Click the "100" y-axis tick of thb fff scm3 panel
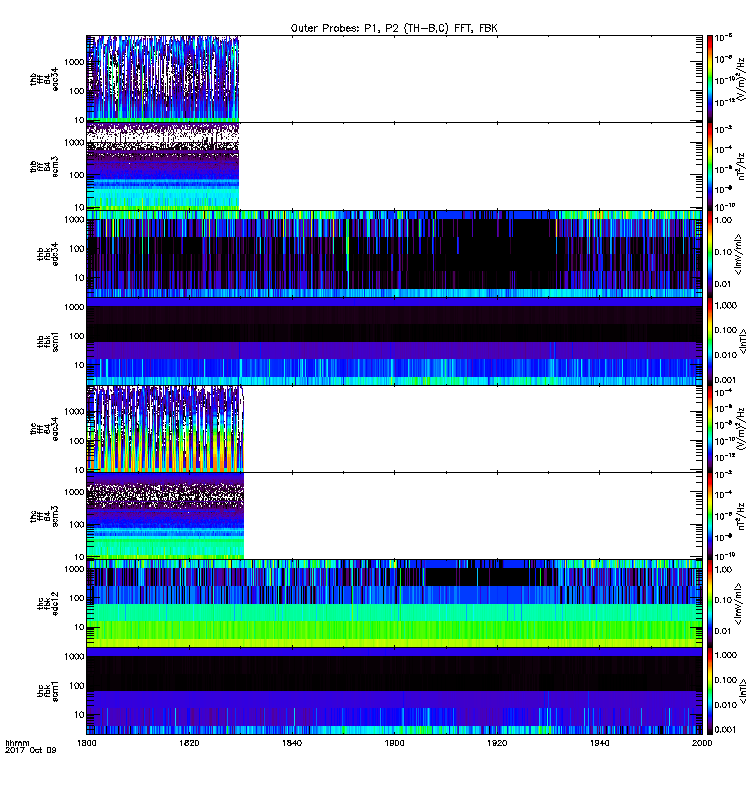This screenshot has width=750, height=800. [x=77, y=175]
